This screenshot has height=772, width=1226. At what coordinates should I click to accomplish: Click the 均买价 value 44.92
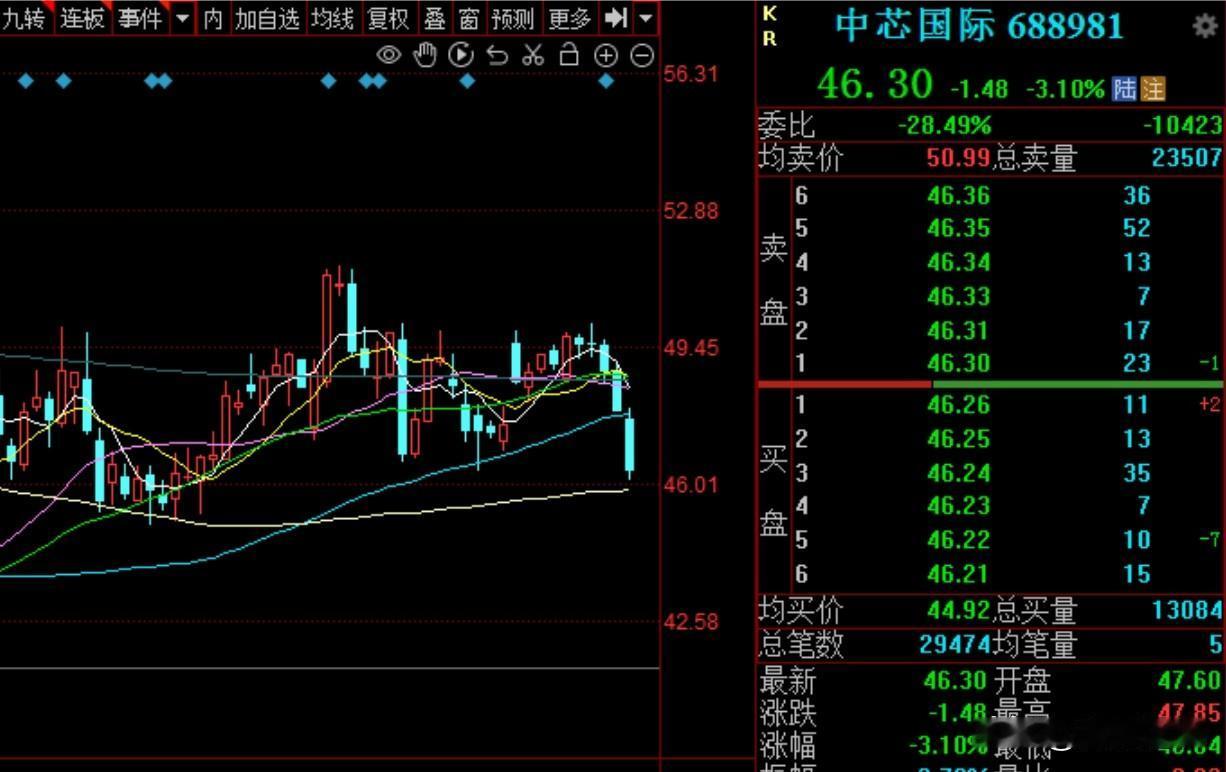click(958, 609)
